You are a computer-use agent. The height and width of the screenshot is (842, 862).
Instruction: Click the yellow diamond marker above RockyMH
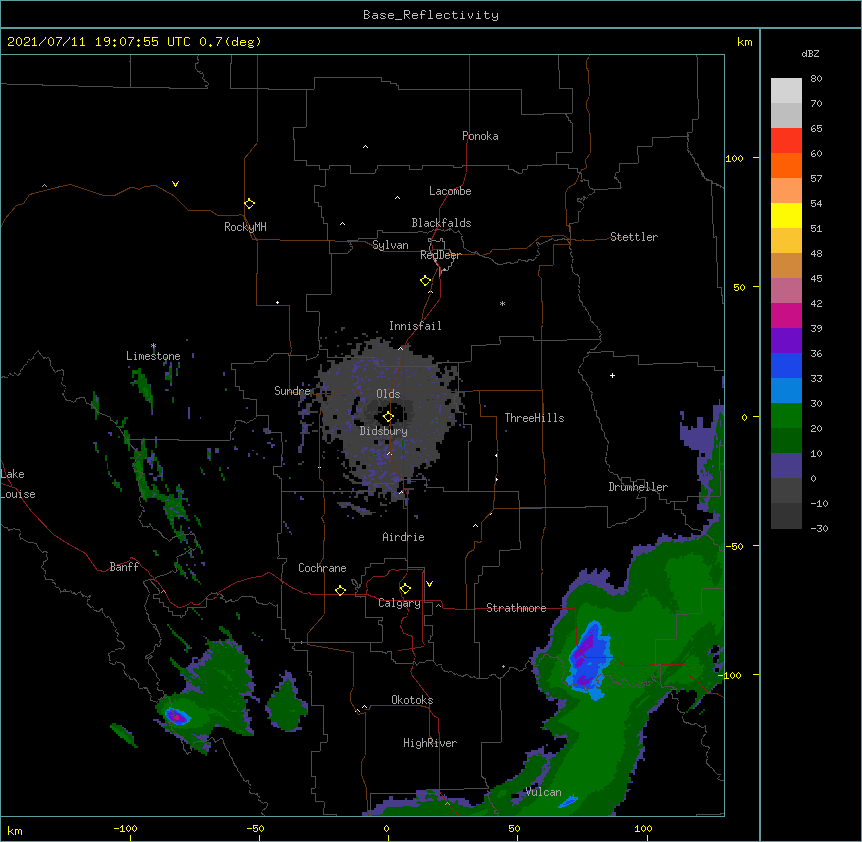click(x=249, y=203)
